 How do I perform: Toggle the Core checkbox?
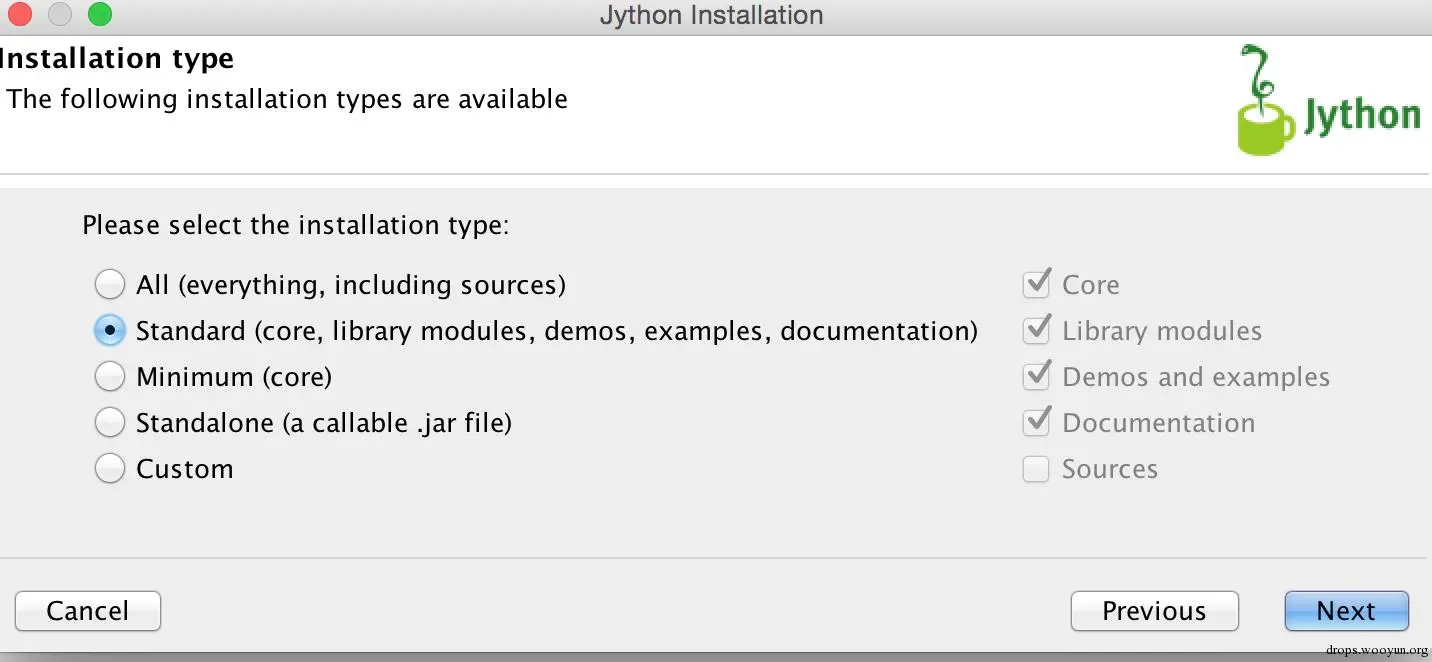coord(1036,285)
